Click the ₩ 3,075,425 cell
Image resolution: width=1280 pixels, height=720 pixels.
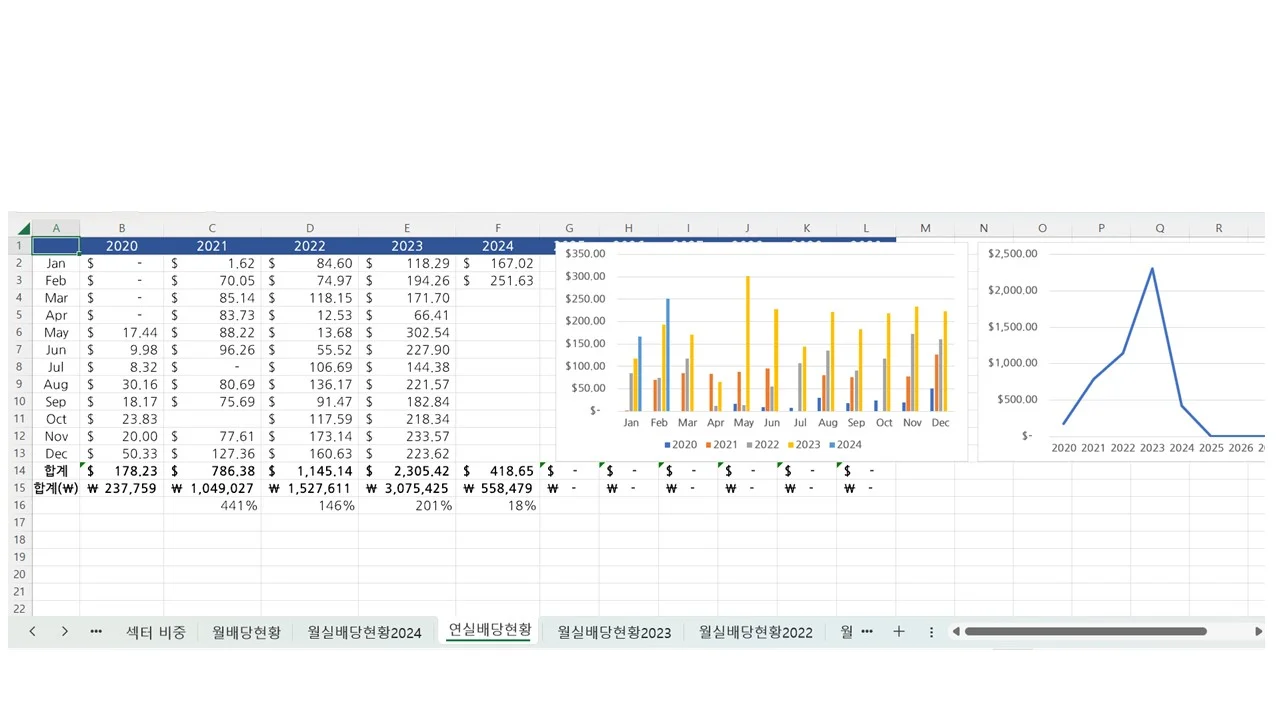[x=407, y=488]
